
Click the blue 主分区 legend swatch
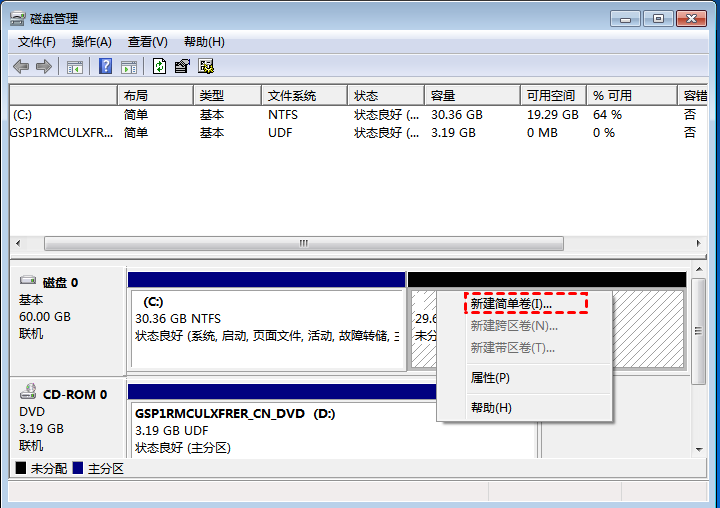tap(78, 468)
